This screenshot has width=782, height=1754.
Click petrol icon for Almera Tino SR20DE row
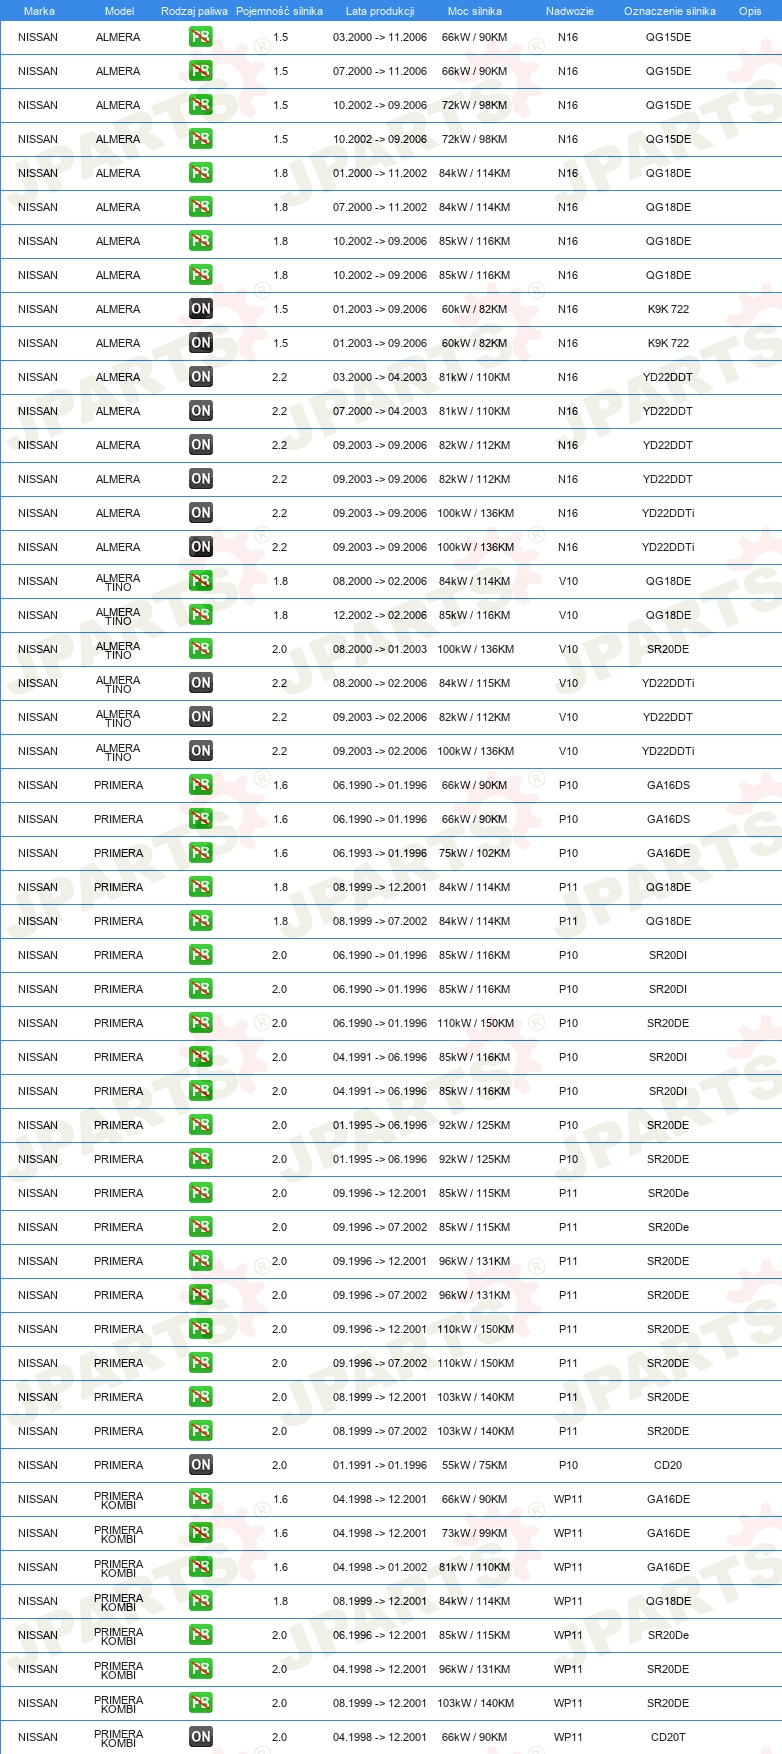coord(201,649)
